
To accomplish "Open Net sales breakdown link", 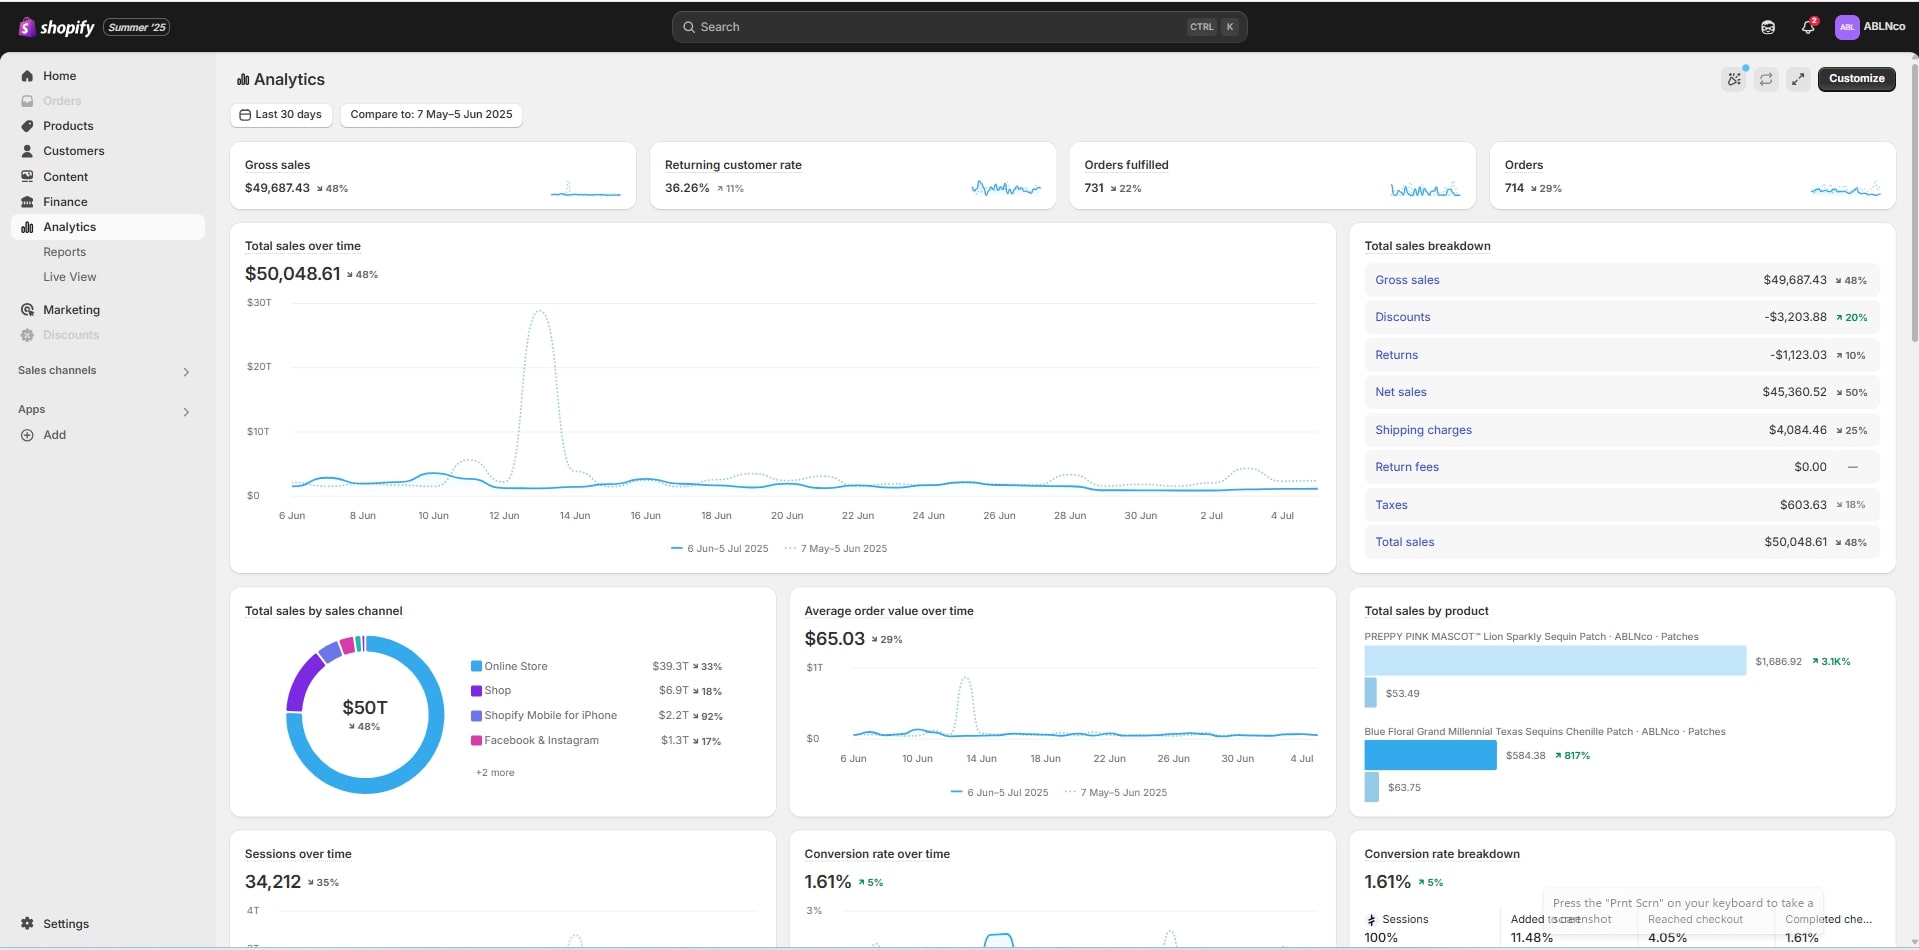I will [1400, 392].
